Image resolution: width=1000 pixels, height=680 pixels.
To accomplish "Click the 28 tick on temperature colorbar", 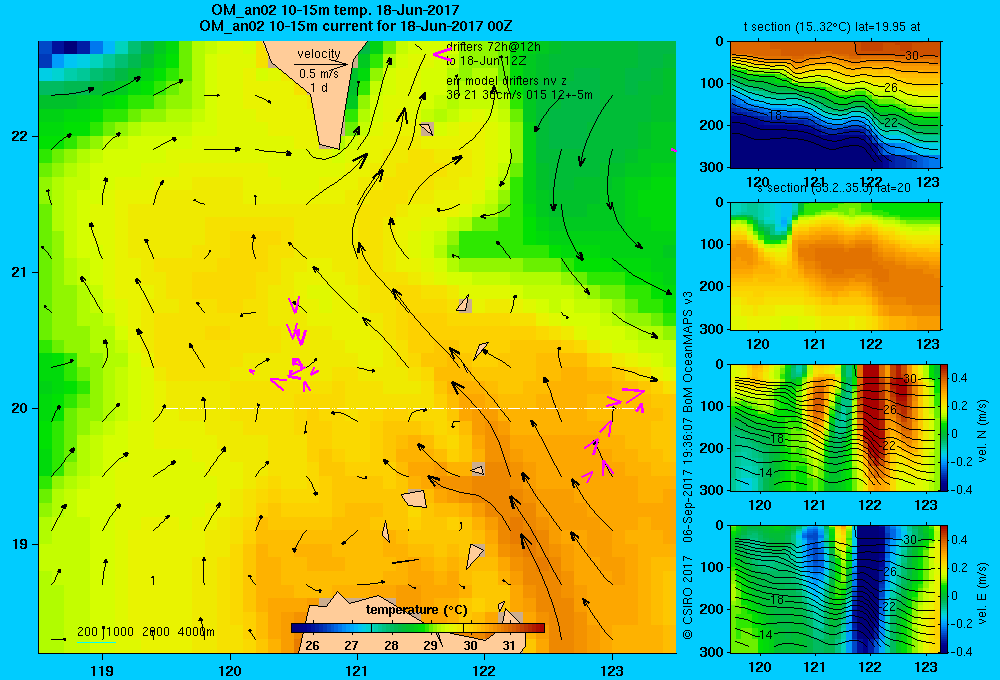I will tap(391, 646).
